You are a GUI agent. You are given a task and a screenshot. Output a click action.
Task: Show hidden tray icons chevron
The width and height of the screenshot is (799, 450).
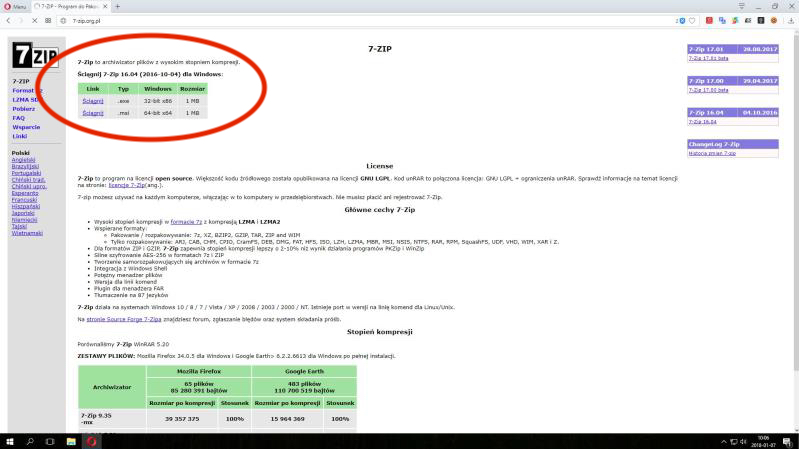click(x=724, y=442)
